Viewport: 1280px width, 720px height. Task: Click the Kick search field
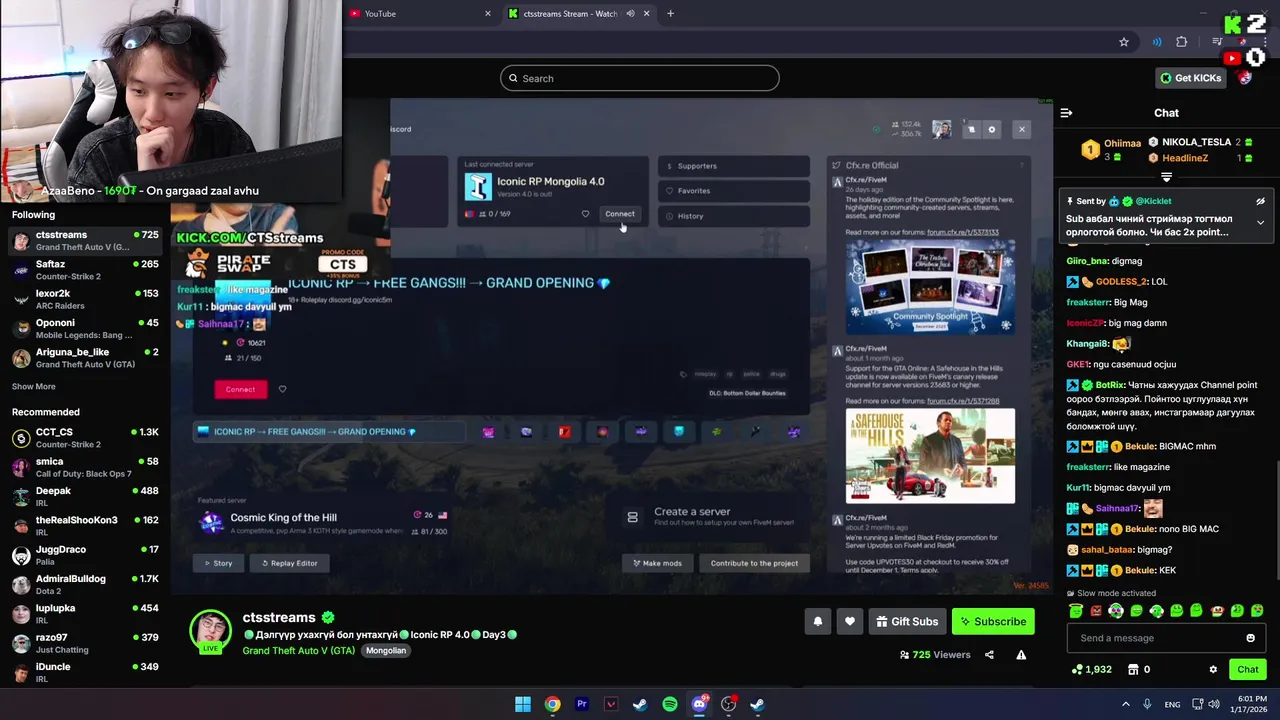point(640,78)
